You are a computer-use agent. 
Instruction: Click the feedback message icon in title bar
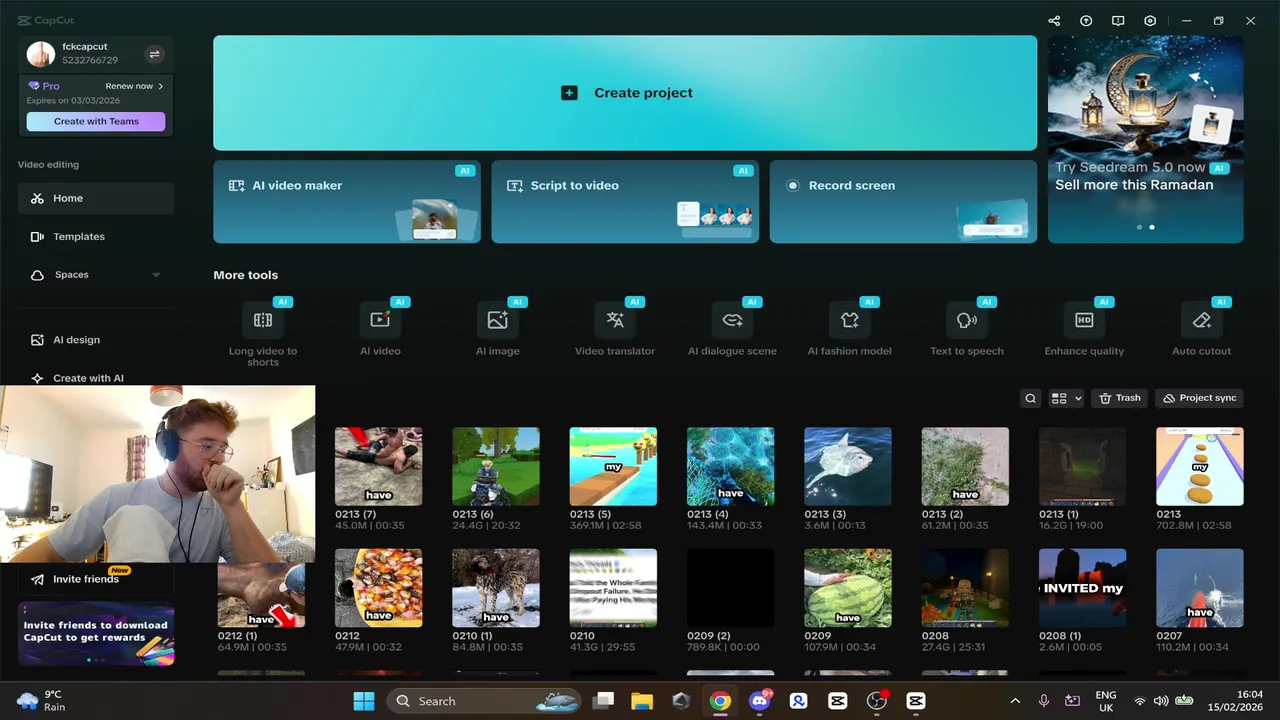coord(1118,21)
